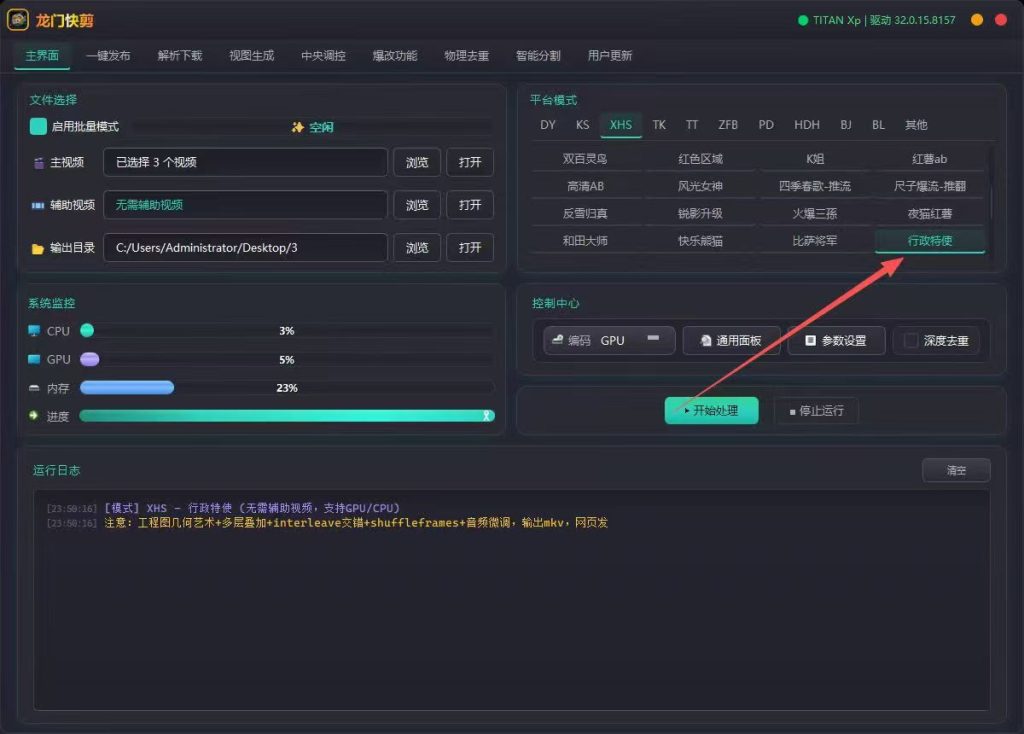The image size is (1024, 734).
Task: Open the 用户更新 tab
Action: pyautogui.click(x=610, y=56)
